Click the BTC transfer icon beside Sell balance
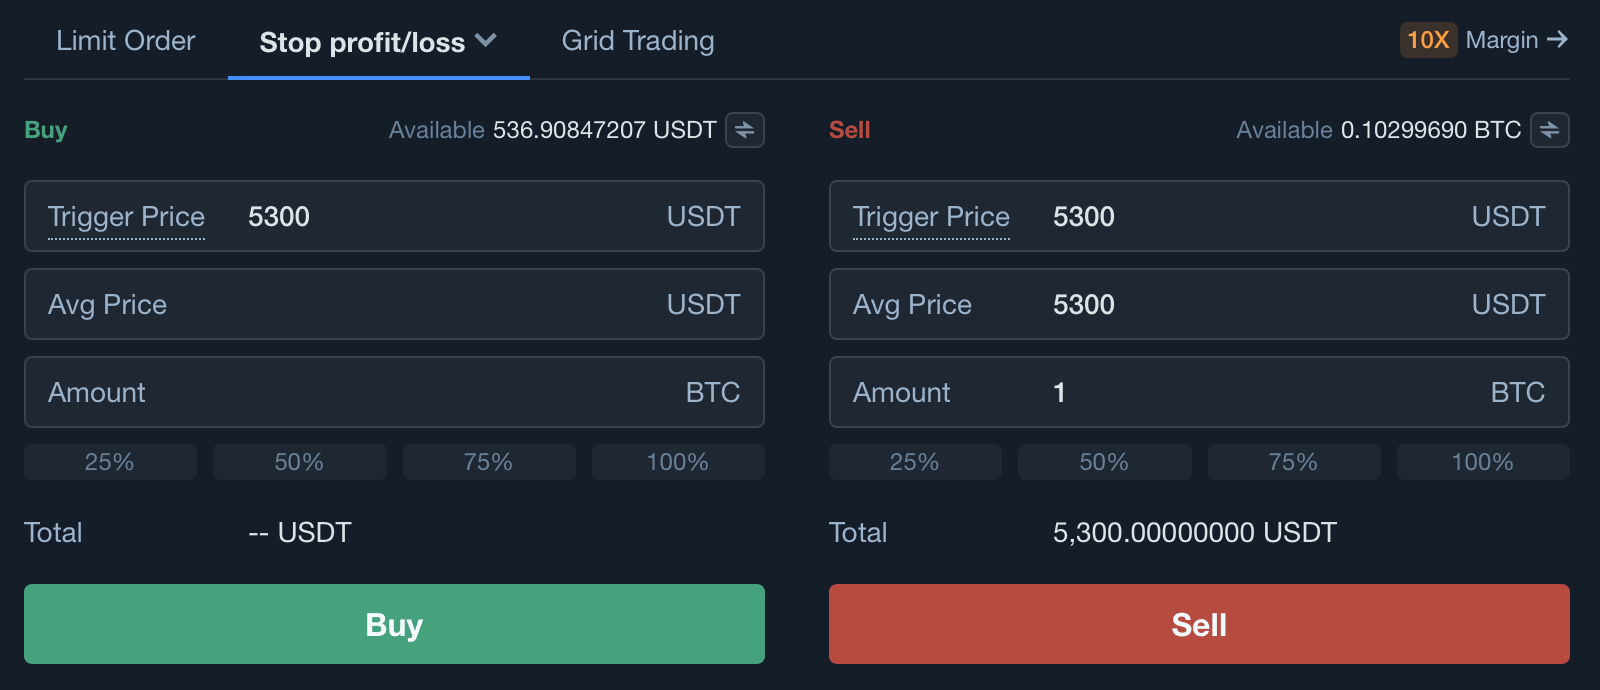 (x=1549, y=130)
